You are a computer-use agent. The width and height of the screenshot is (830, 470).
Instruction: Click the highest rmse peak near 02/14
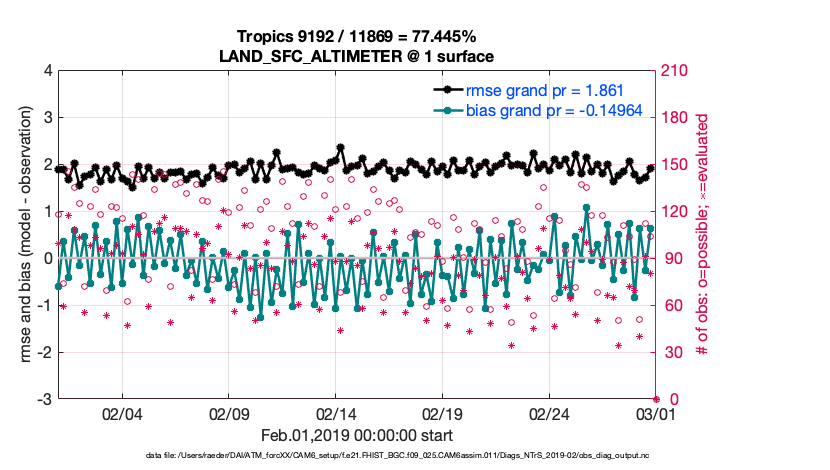click(x=341, y=147)
